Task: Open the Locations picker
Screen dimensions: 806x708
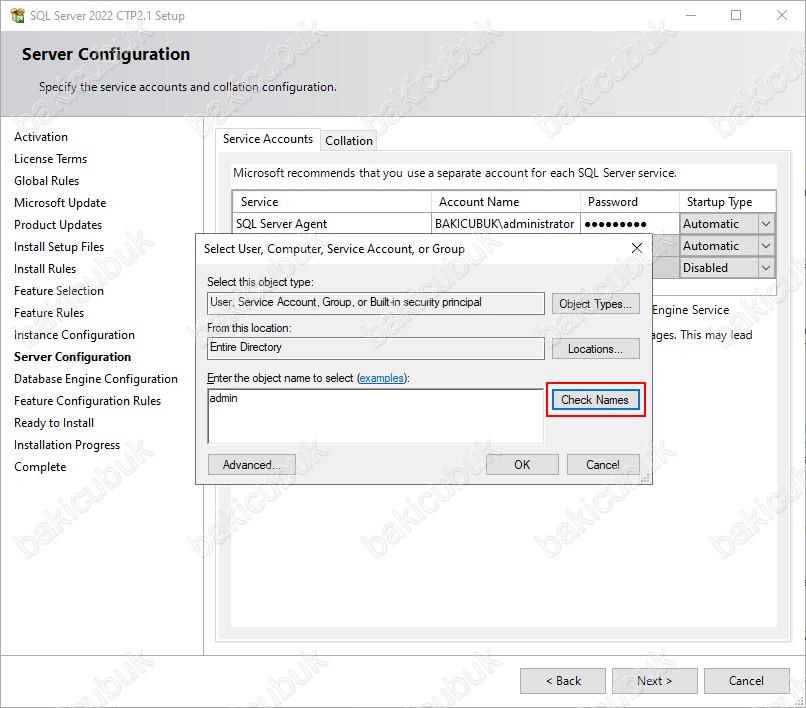Action: pyautogui.click(x=595, y=349)
